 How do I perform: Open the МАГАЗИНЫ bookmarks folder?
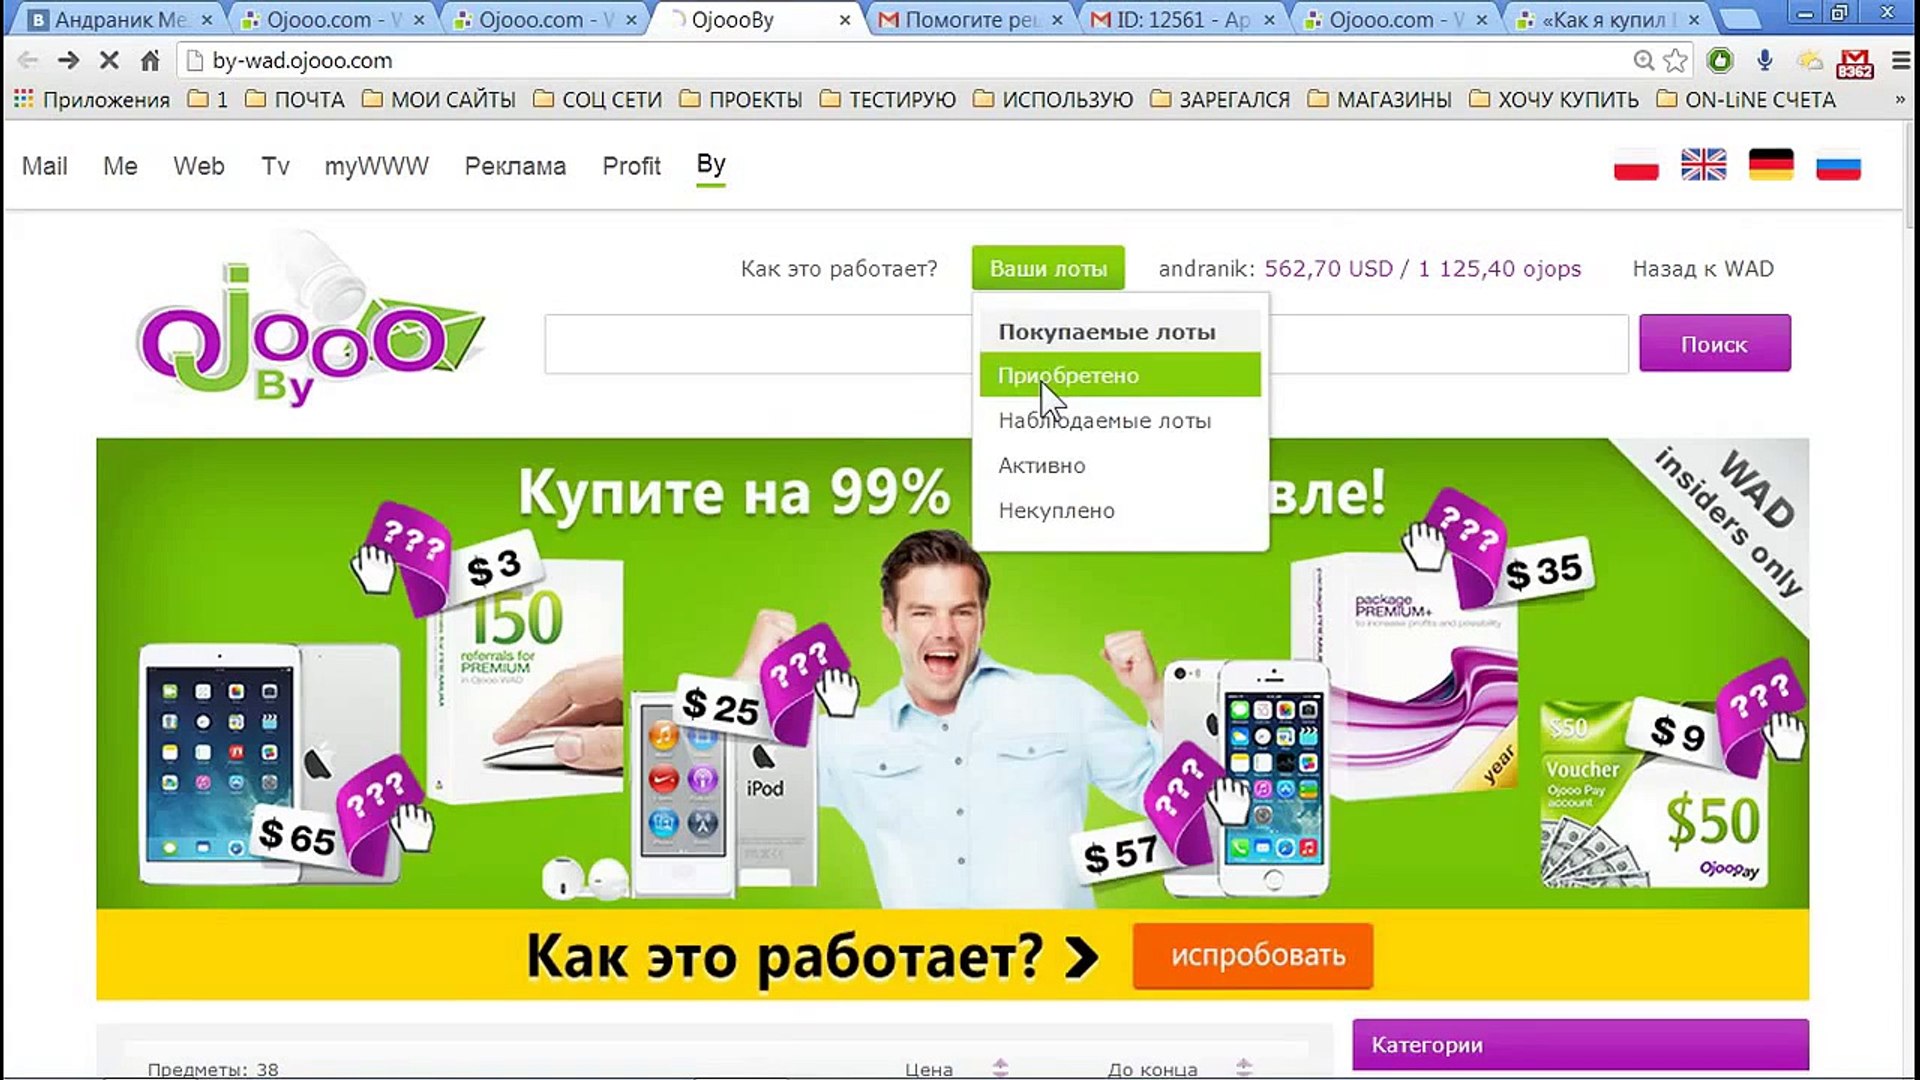(x=1380, y=100)
